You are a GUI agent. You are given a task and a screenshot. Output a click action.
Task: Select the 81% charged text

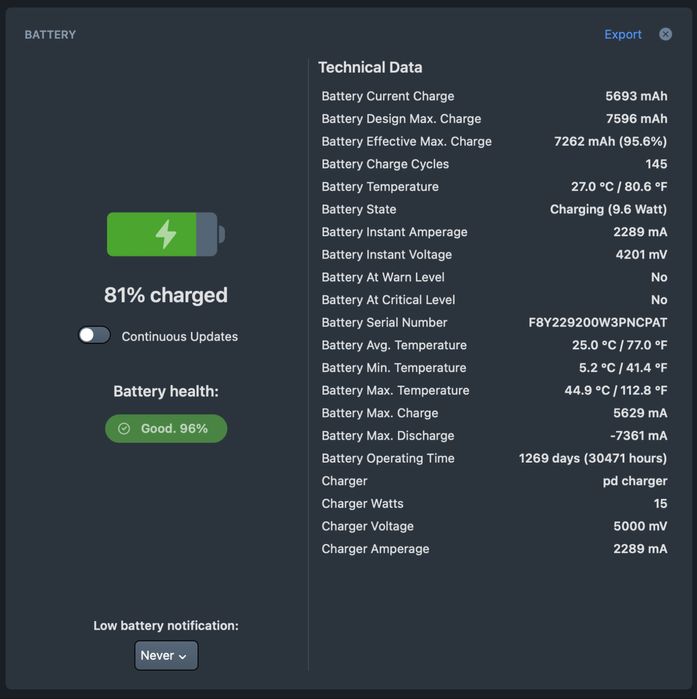click(166, 295)
